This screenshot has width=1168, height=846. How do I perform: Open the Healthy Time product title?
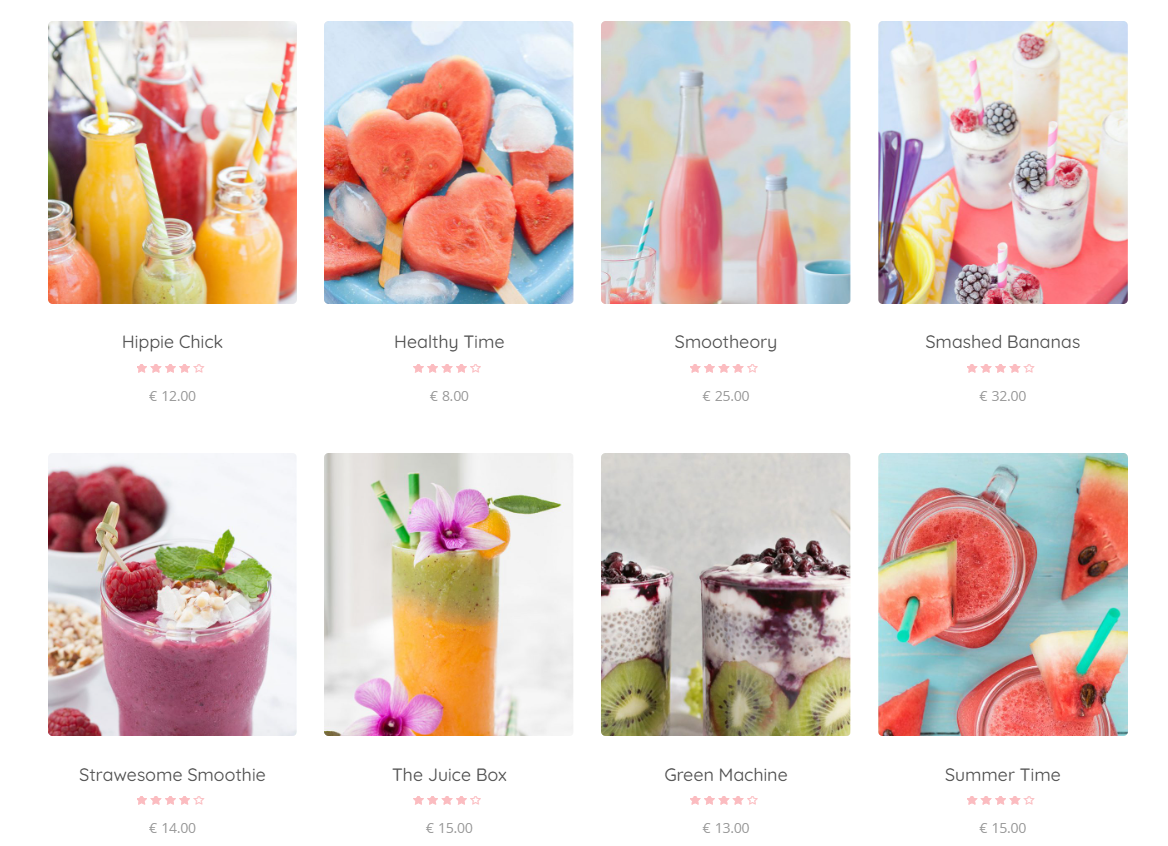pos(449,342)
